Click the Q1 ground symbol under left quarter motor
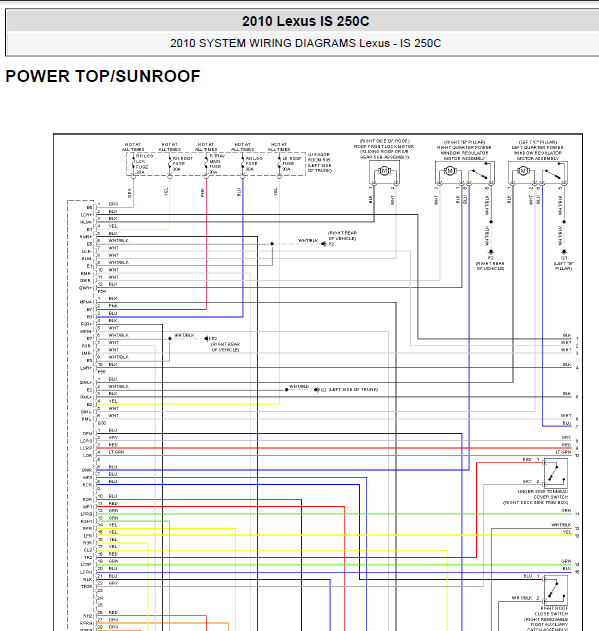 pos(564,252)
